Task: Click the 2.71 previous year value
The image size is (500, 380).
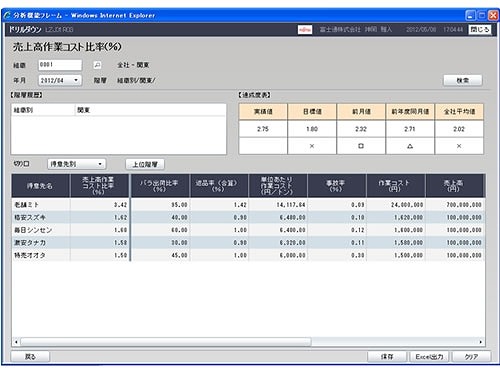Action: pos(410,129)
